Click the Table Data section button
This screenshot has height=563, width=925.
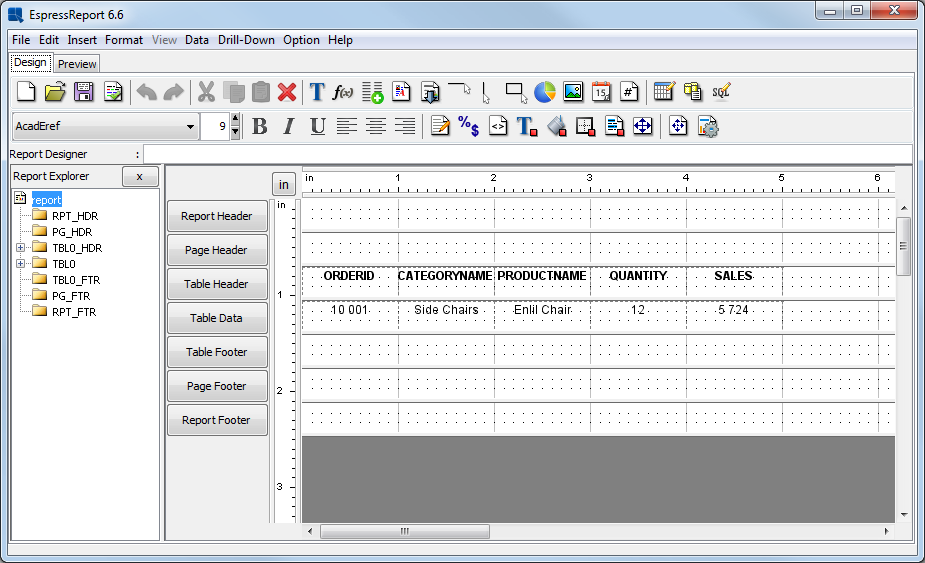pos(217,318)
